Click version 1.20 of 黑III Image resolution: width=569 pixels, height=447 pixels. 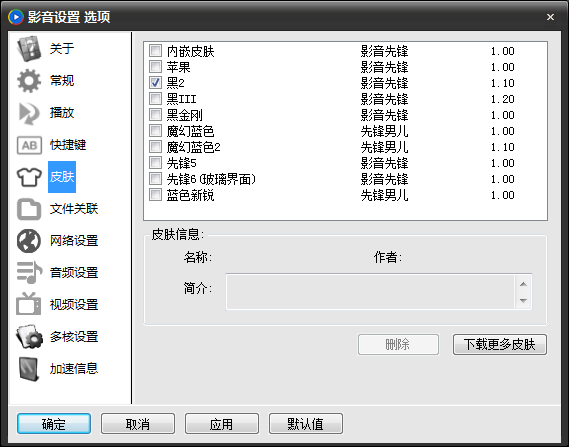[x=503, y=99]
